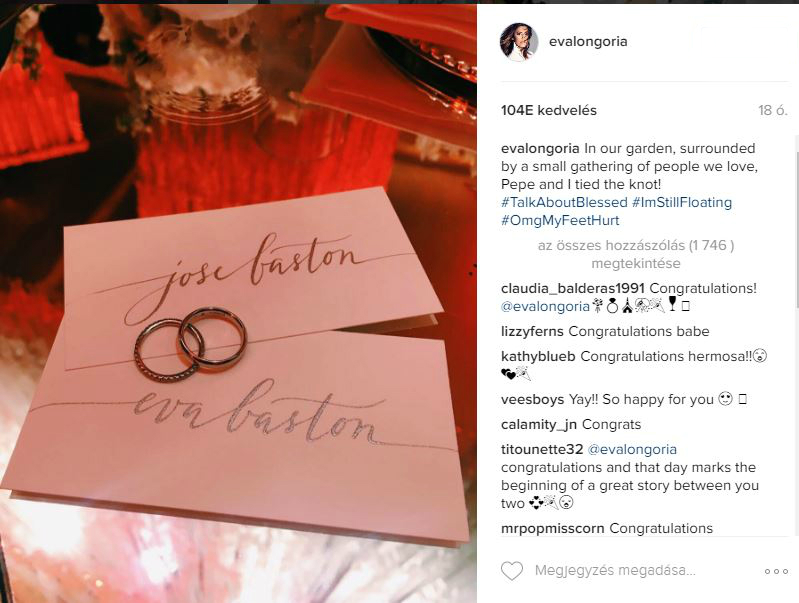Open evalongoria username in post header
Screen dimensions: 799x603
[588, 41]
